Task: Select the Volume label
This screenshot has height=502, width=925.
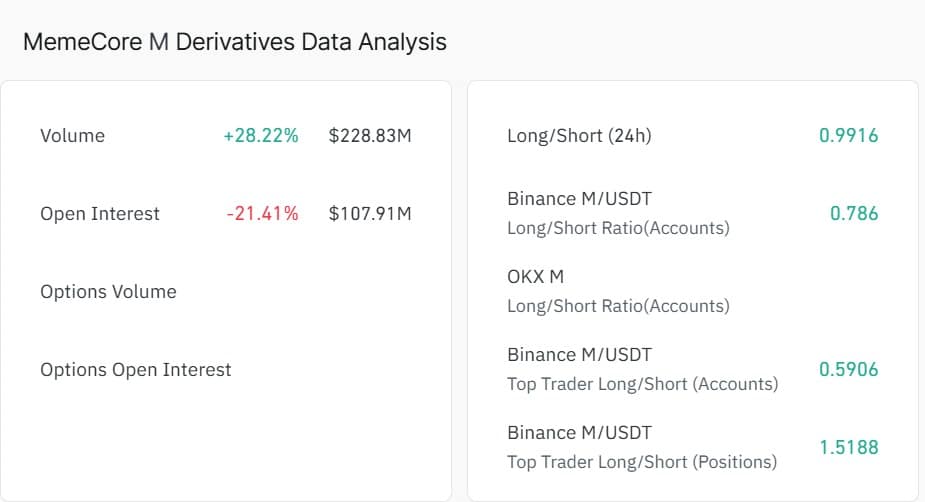Action: tap(72, 135)
